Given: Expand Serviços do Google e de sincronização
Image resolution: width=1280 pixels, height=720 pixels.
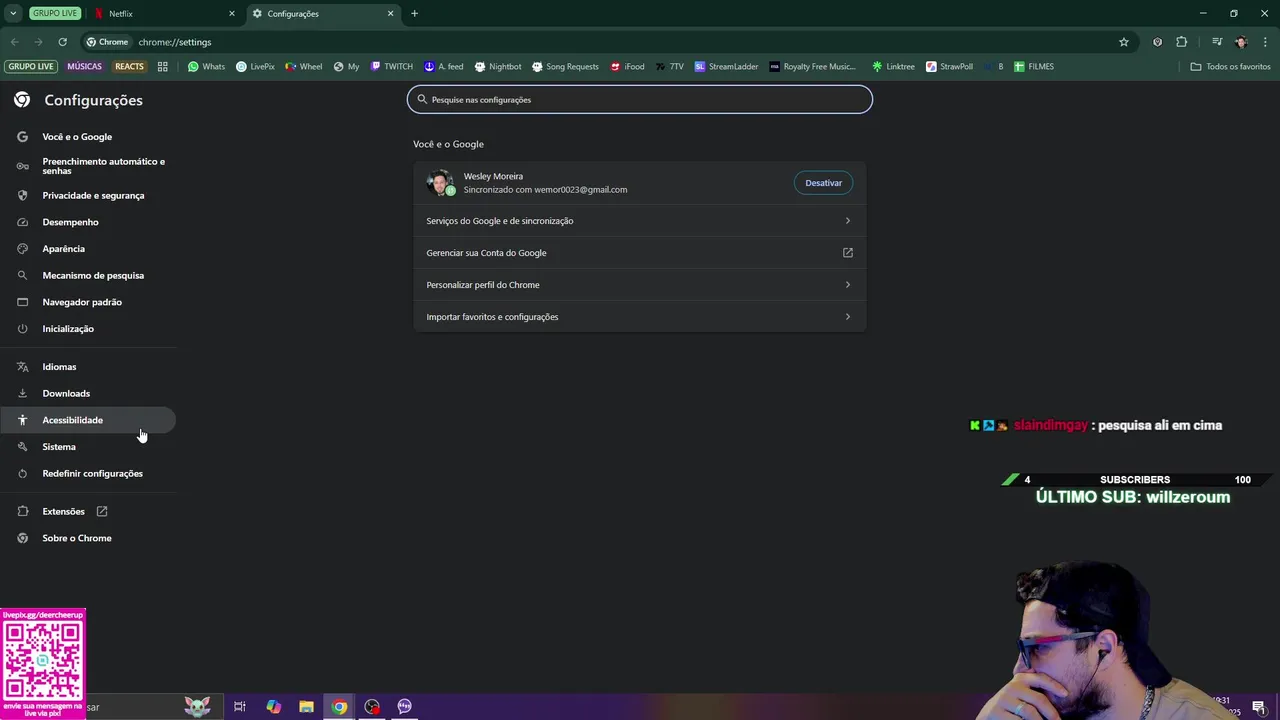Looking at the screenshot, I should [640, 221].
